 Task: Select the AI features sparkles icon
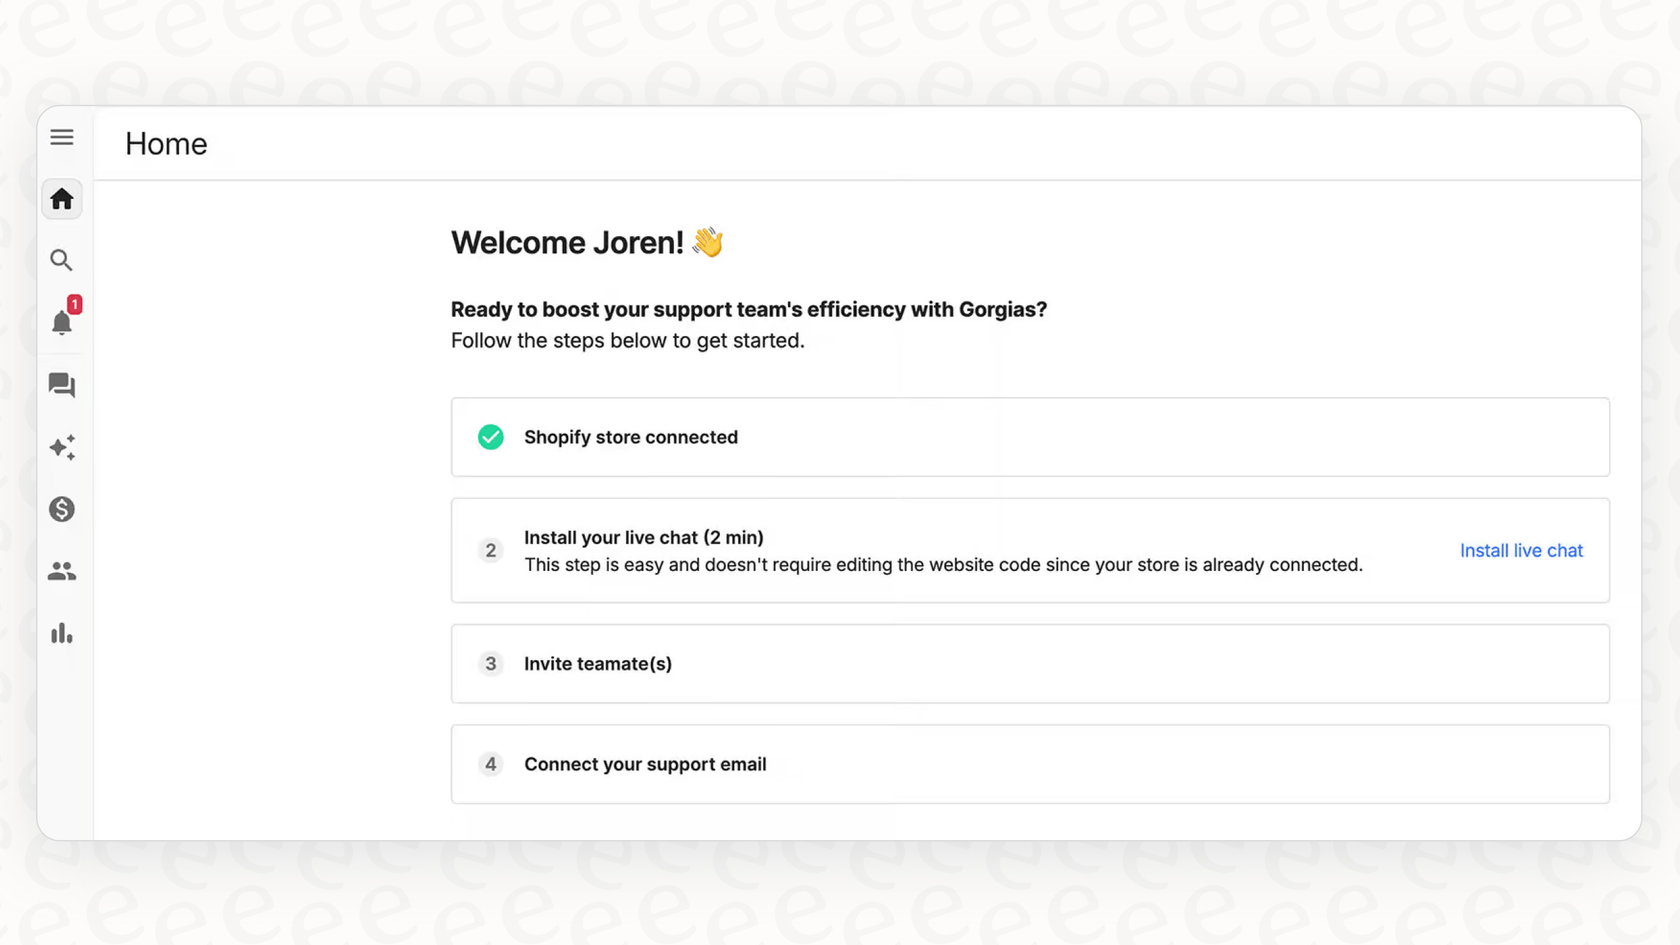(61, 448)
